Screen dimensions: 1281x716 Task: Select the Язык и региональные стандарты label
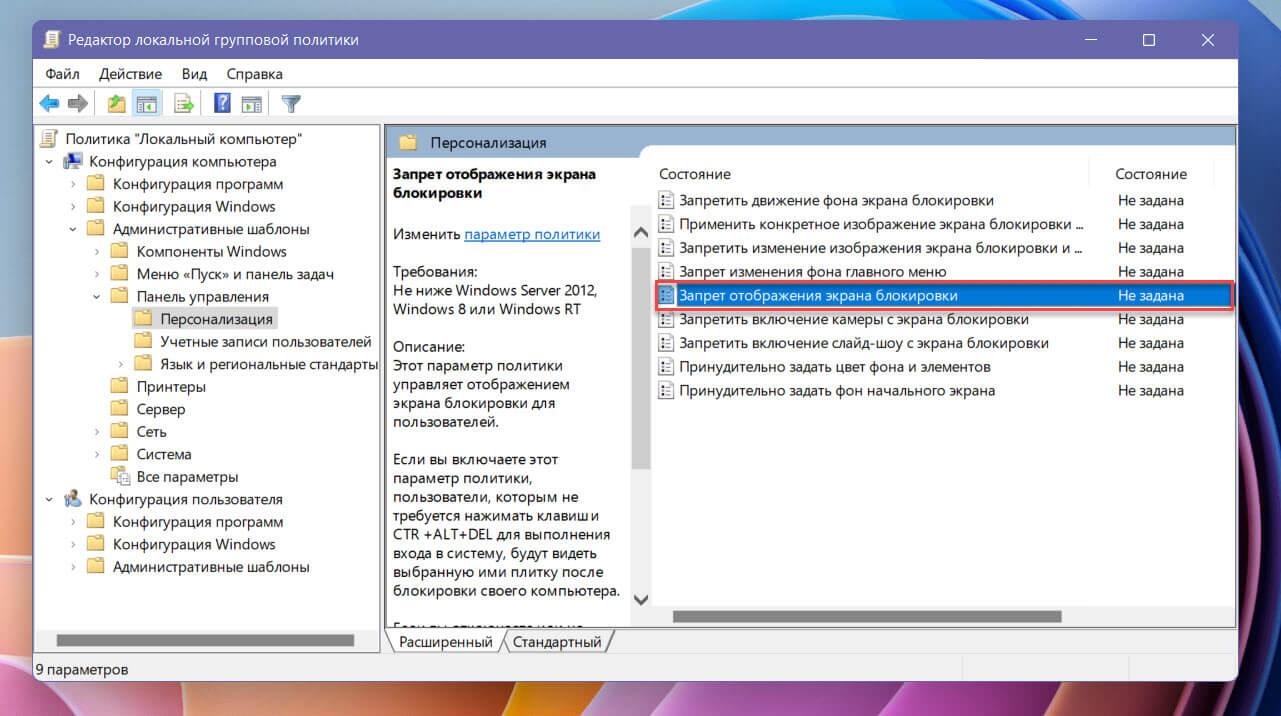269,364
